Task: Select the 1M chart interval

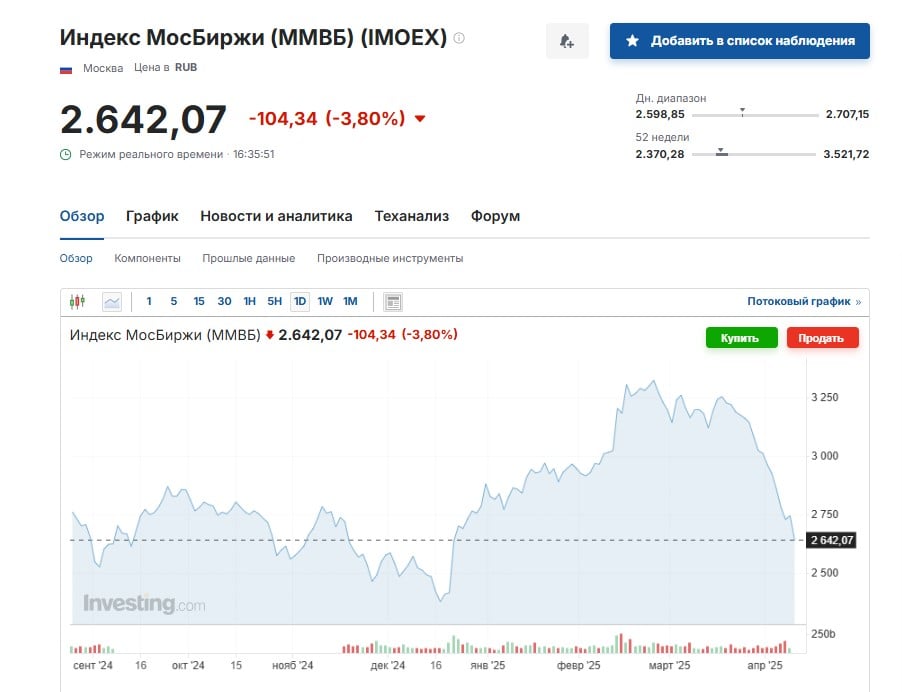Action: pos(350,301)
